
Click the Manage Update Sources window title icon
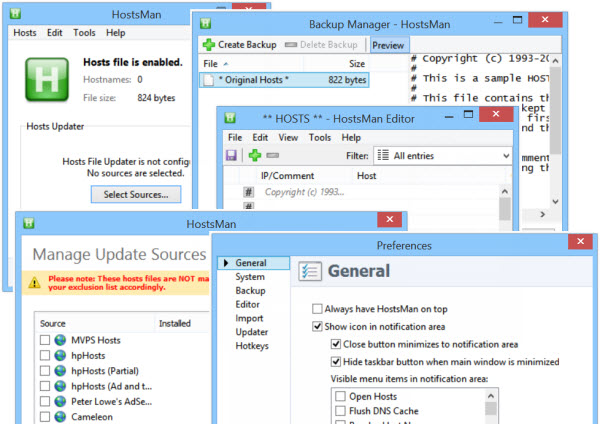click(x=29, y=223)
